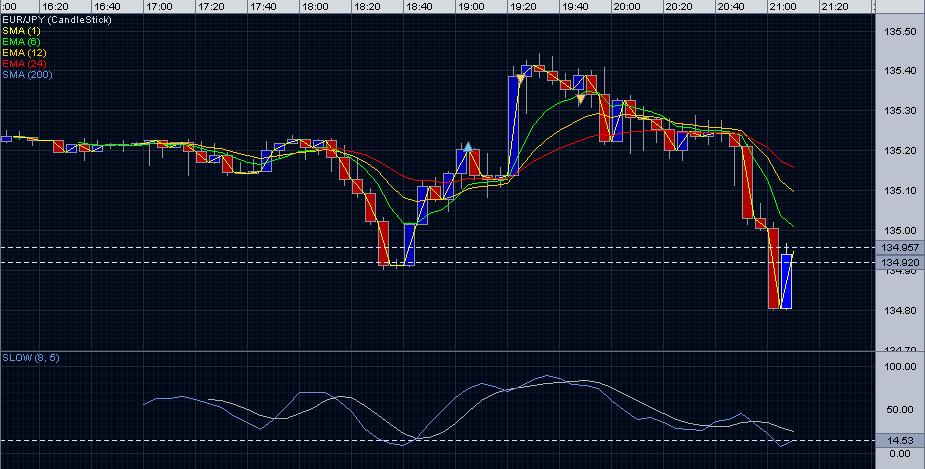Click the 16:20 time axis label
The width and height of the screenshot is (925, 469).
click(55, 6)
